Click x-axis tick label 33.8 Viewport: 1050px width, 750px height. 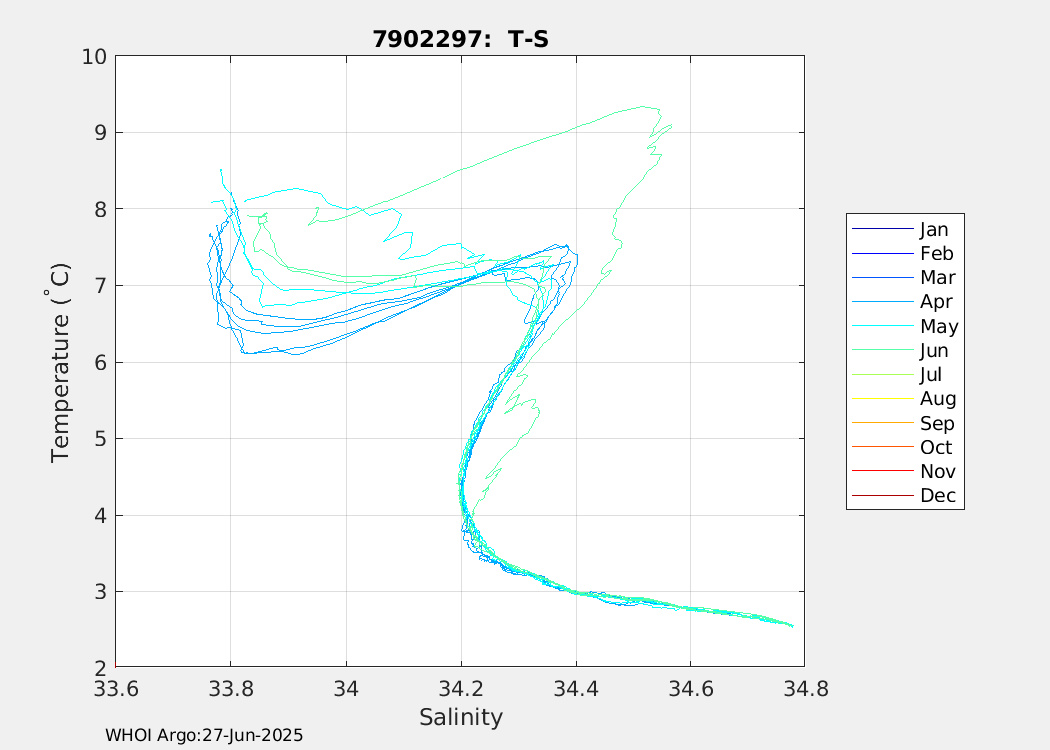click(231, 688)
